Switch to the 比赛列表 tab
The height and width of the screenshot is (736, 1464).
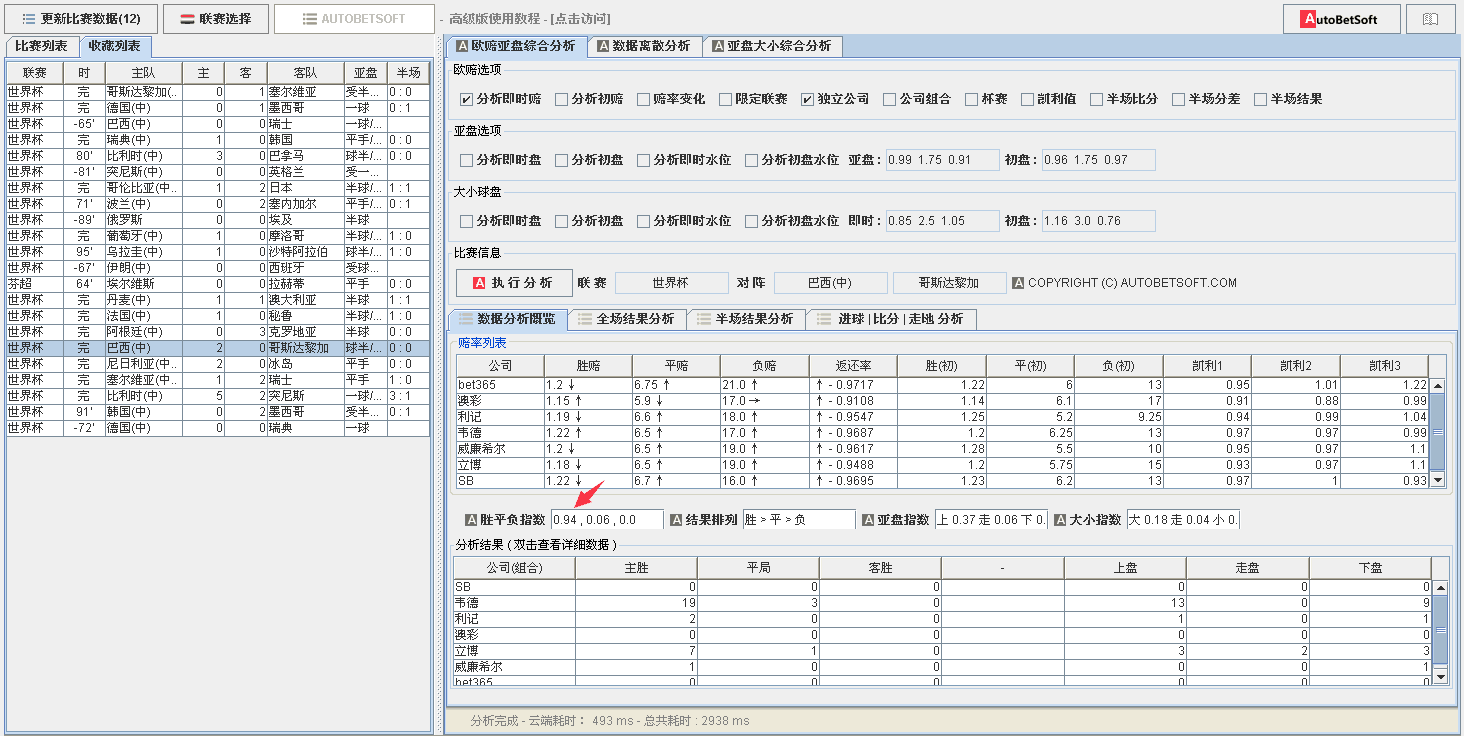point(42,46)
